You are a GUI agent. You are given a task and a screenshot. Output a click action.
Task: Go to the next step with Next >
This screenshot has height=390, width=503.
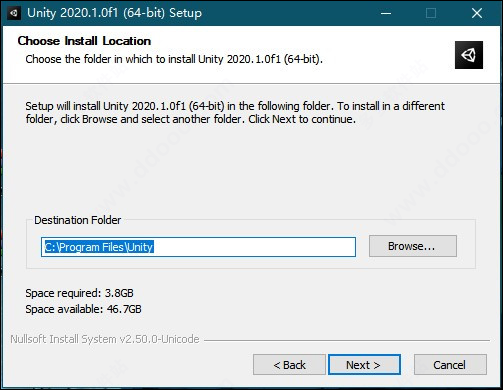(x=364, y=365)
